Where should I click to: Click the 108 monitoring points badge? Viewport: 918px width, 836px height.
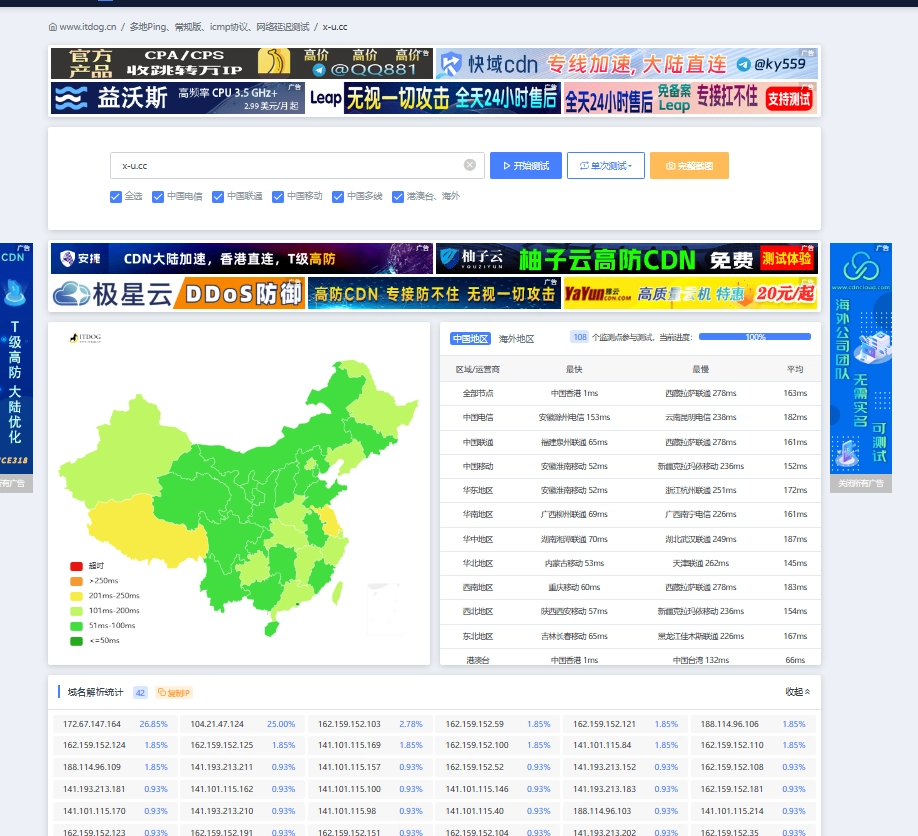tap(580, 337)
